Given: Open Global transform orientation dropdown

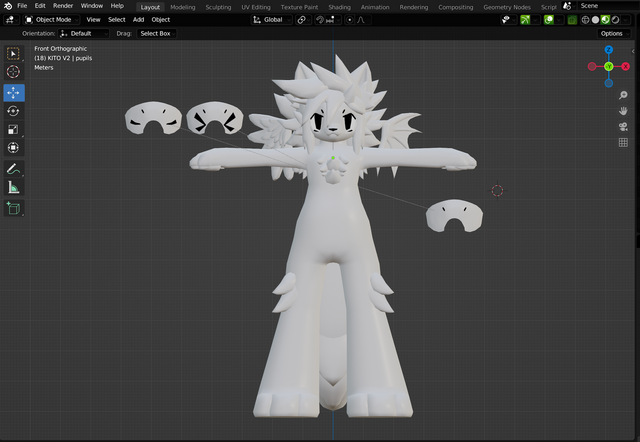Looking at the screenshot, I should tap(271, 20).
